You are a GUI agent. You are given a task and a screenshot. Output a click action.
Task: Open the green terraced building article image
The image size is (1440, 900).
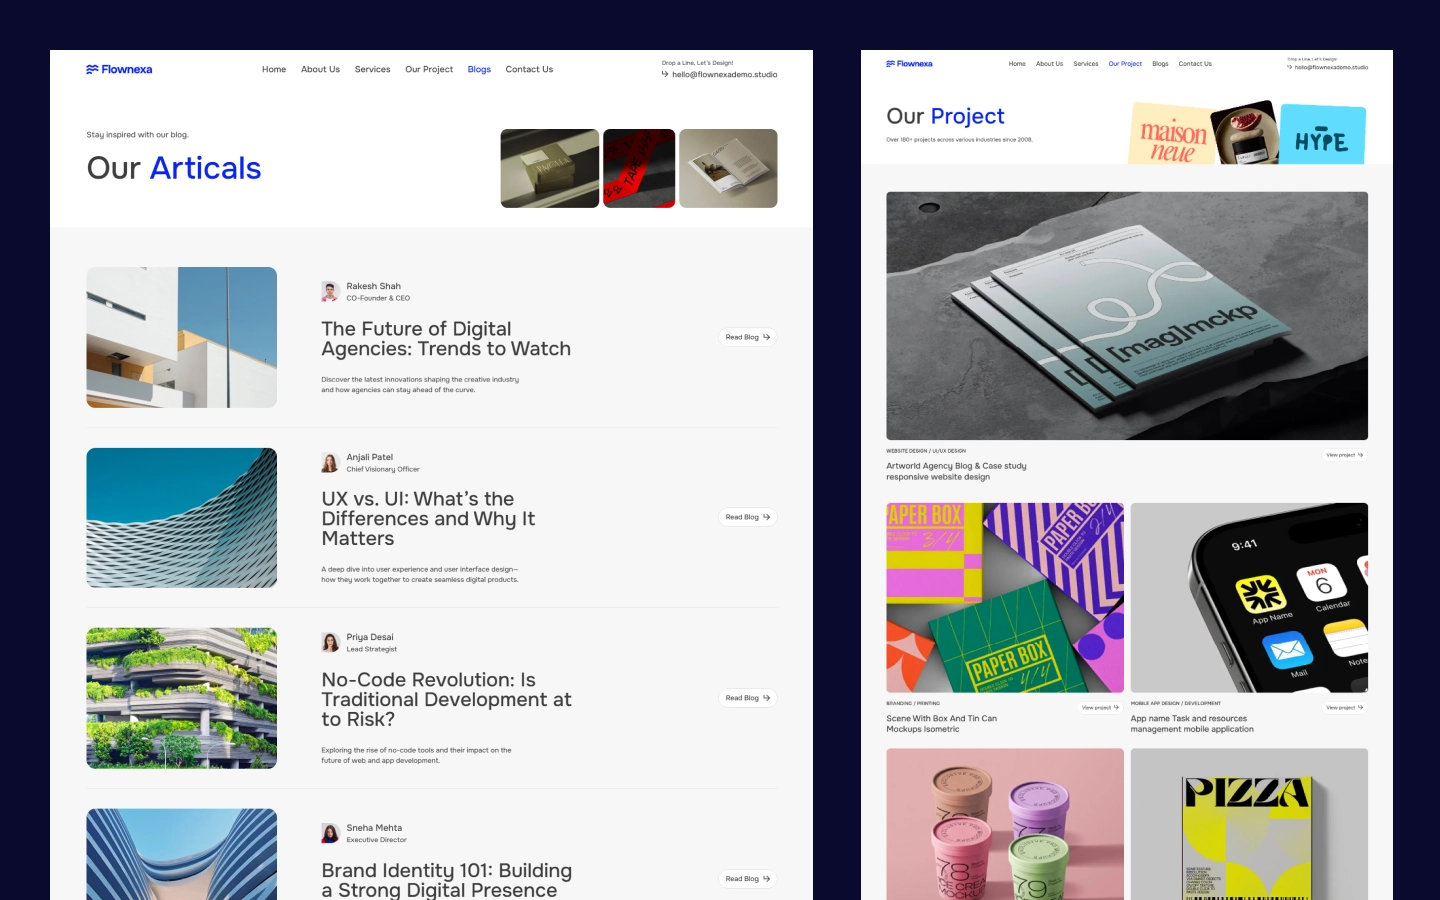(x=182, y=698)
